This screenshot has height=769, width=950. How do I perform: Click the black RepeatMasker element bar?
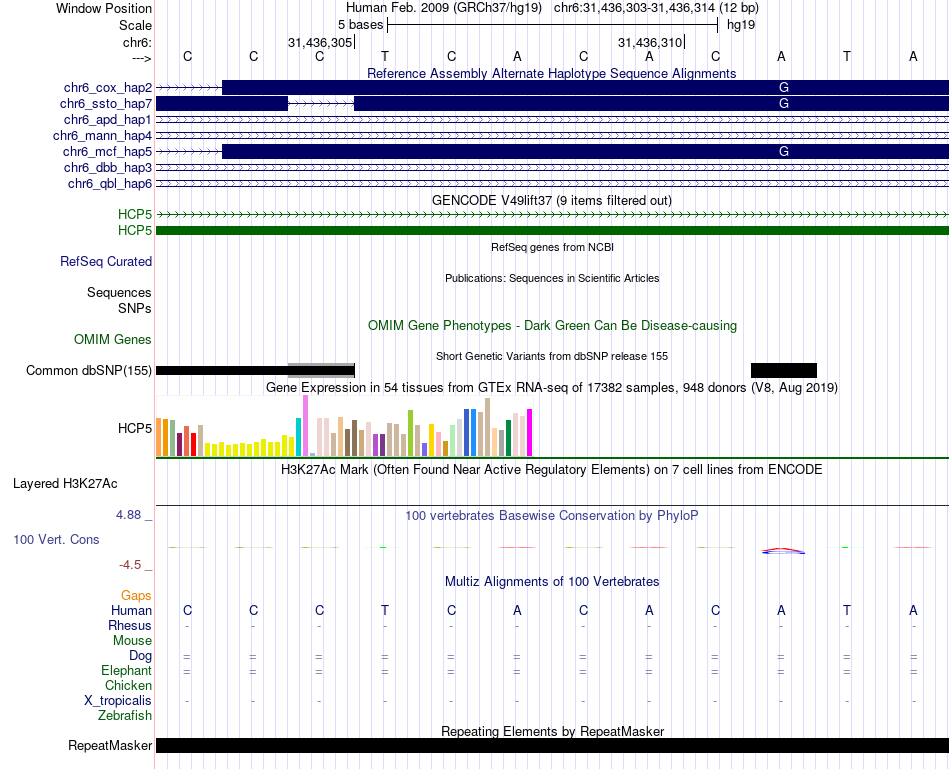(x=552, y=745)
